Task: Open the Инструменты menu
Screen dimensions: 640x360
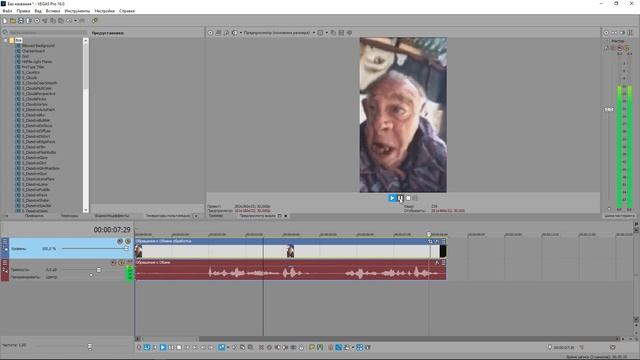Action: click(77, 11)
